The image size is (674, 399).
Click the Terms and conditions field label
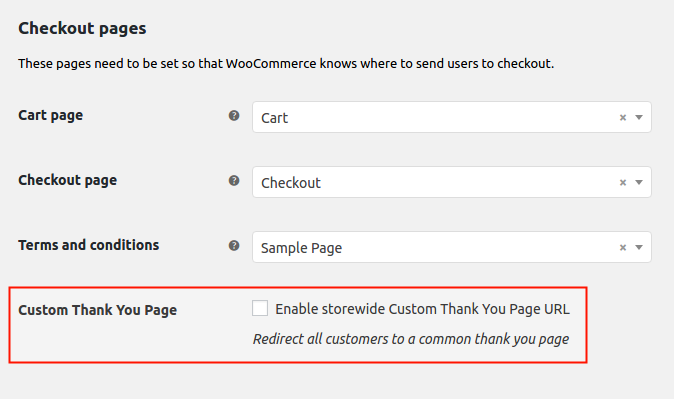tap(89, 245)
